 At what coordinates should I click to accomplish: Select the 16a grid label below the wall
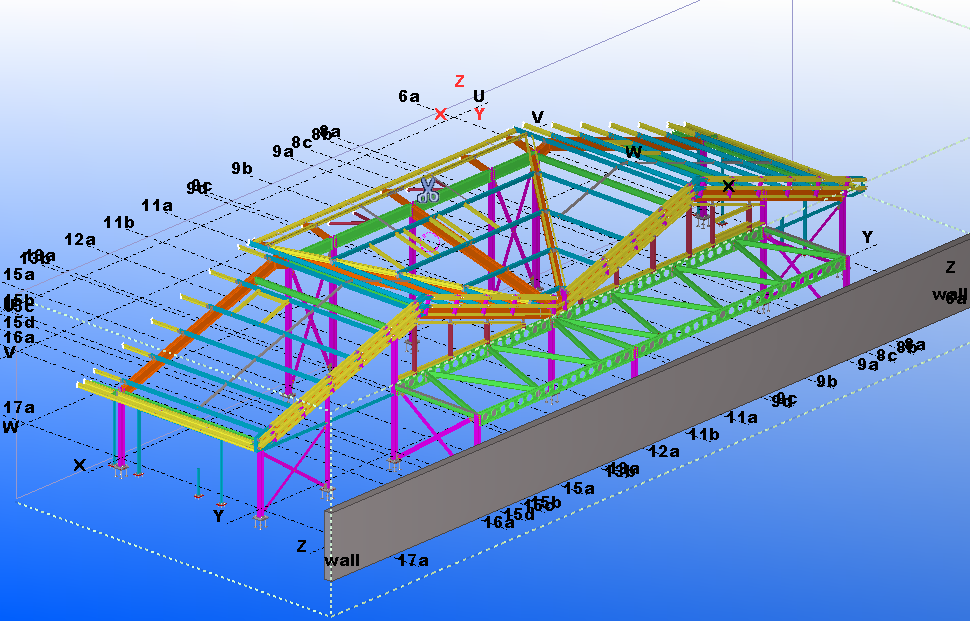[498, 522]
